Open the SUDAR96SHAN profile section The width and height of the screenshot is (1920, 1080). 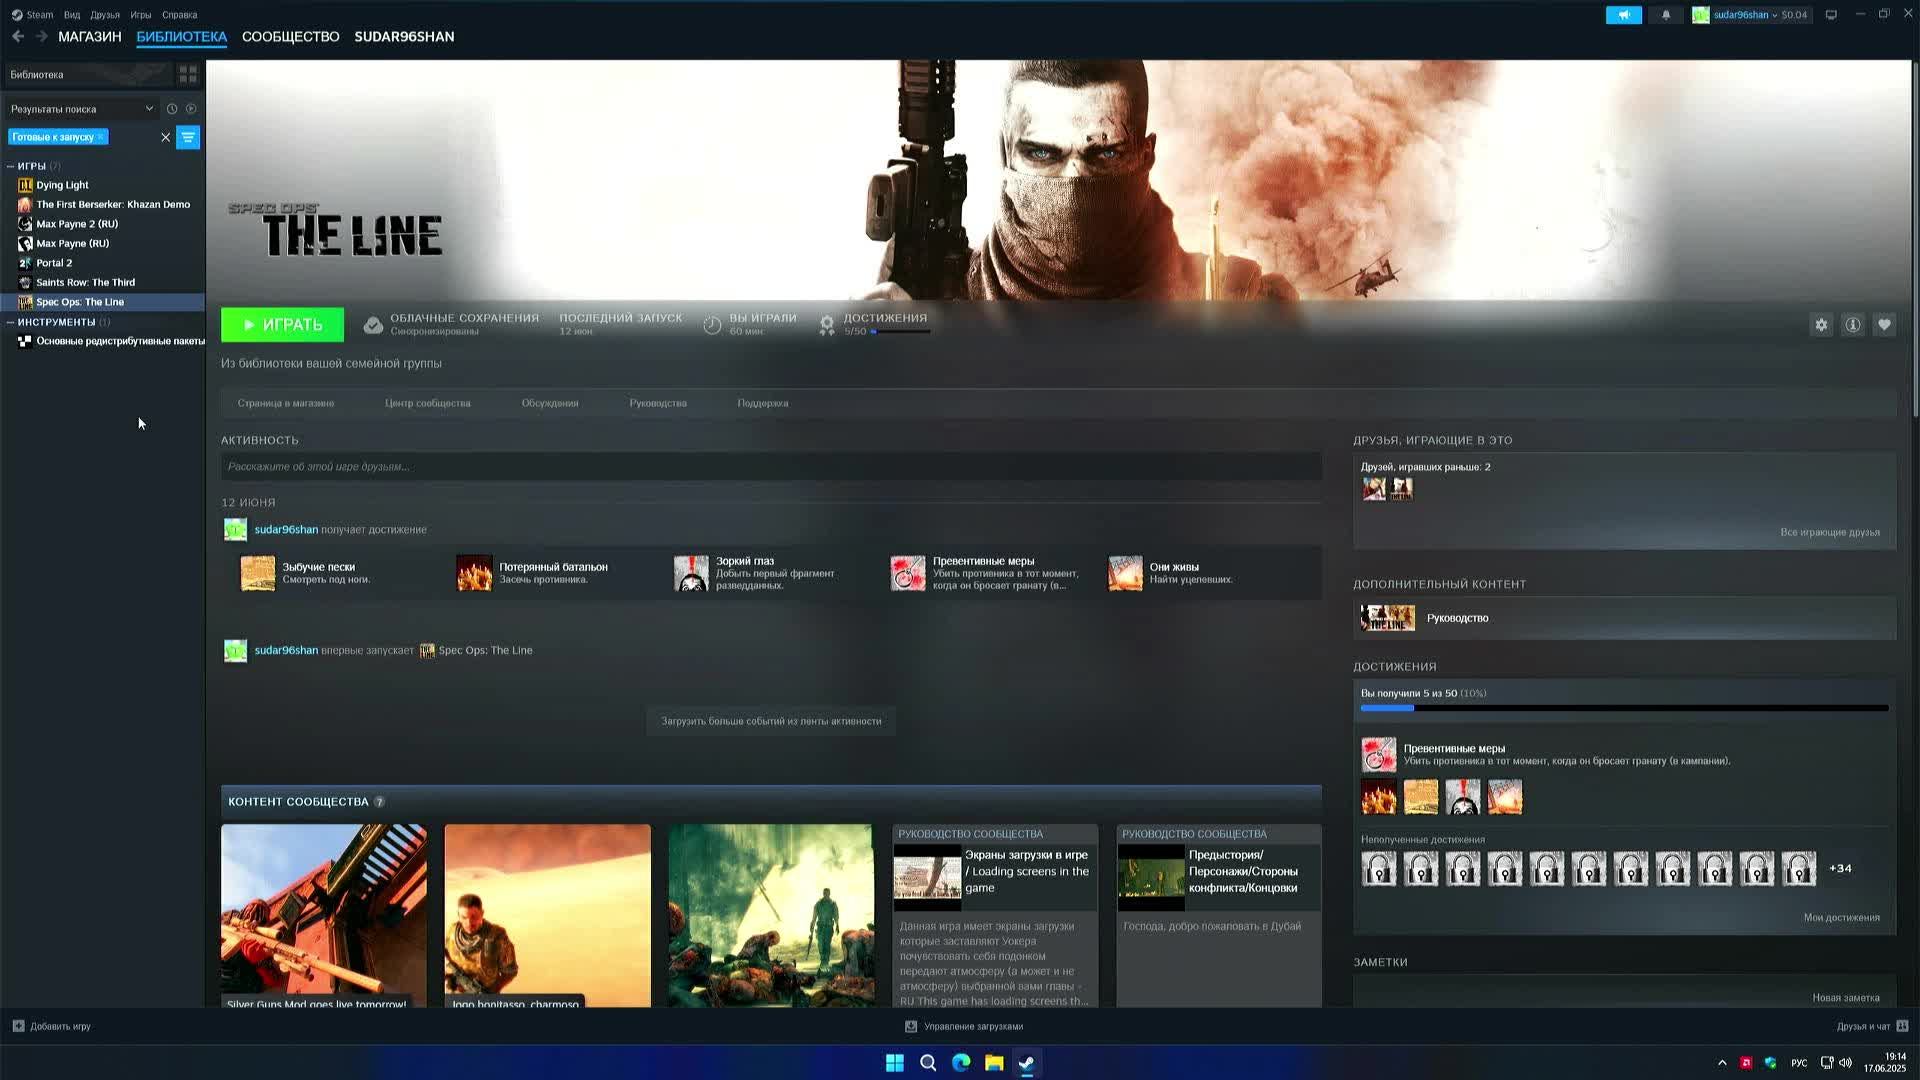click(x=404, y=37)
